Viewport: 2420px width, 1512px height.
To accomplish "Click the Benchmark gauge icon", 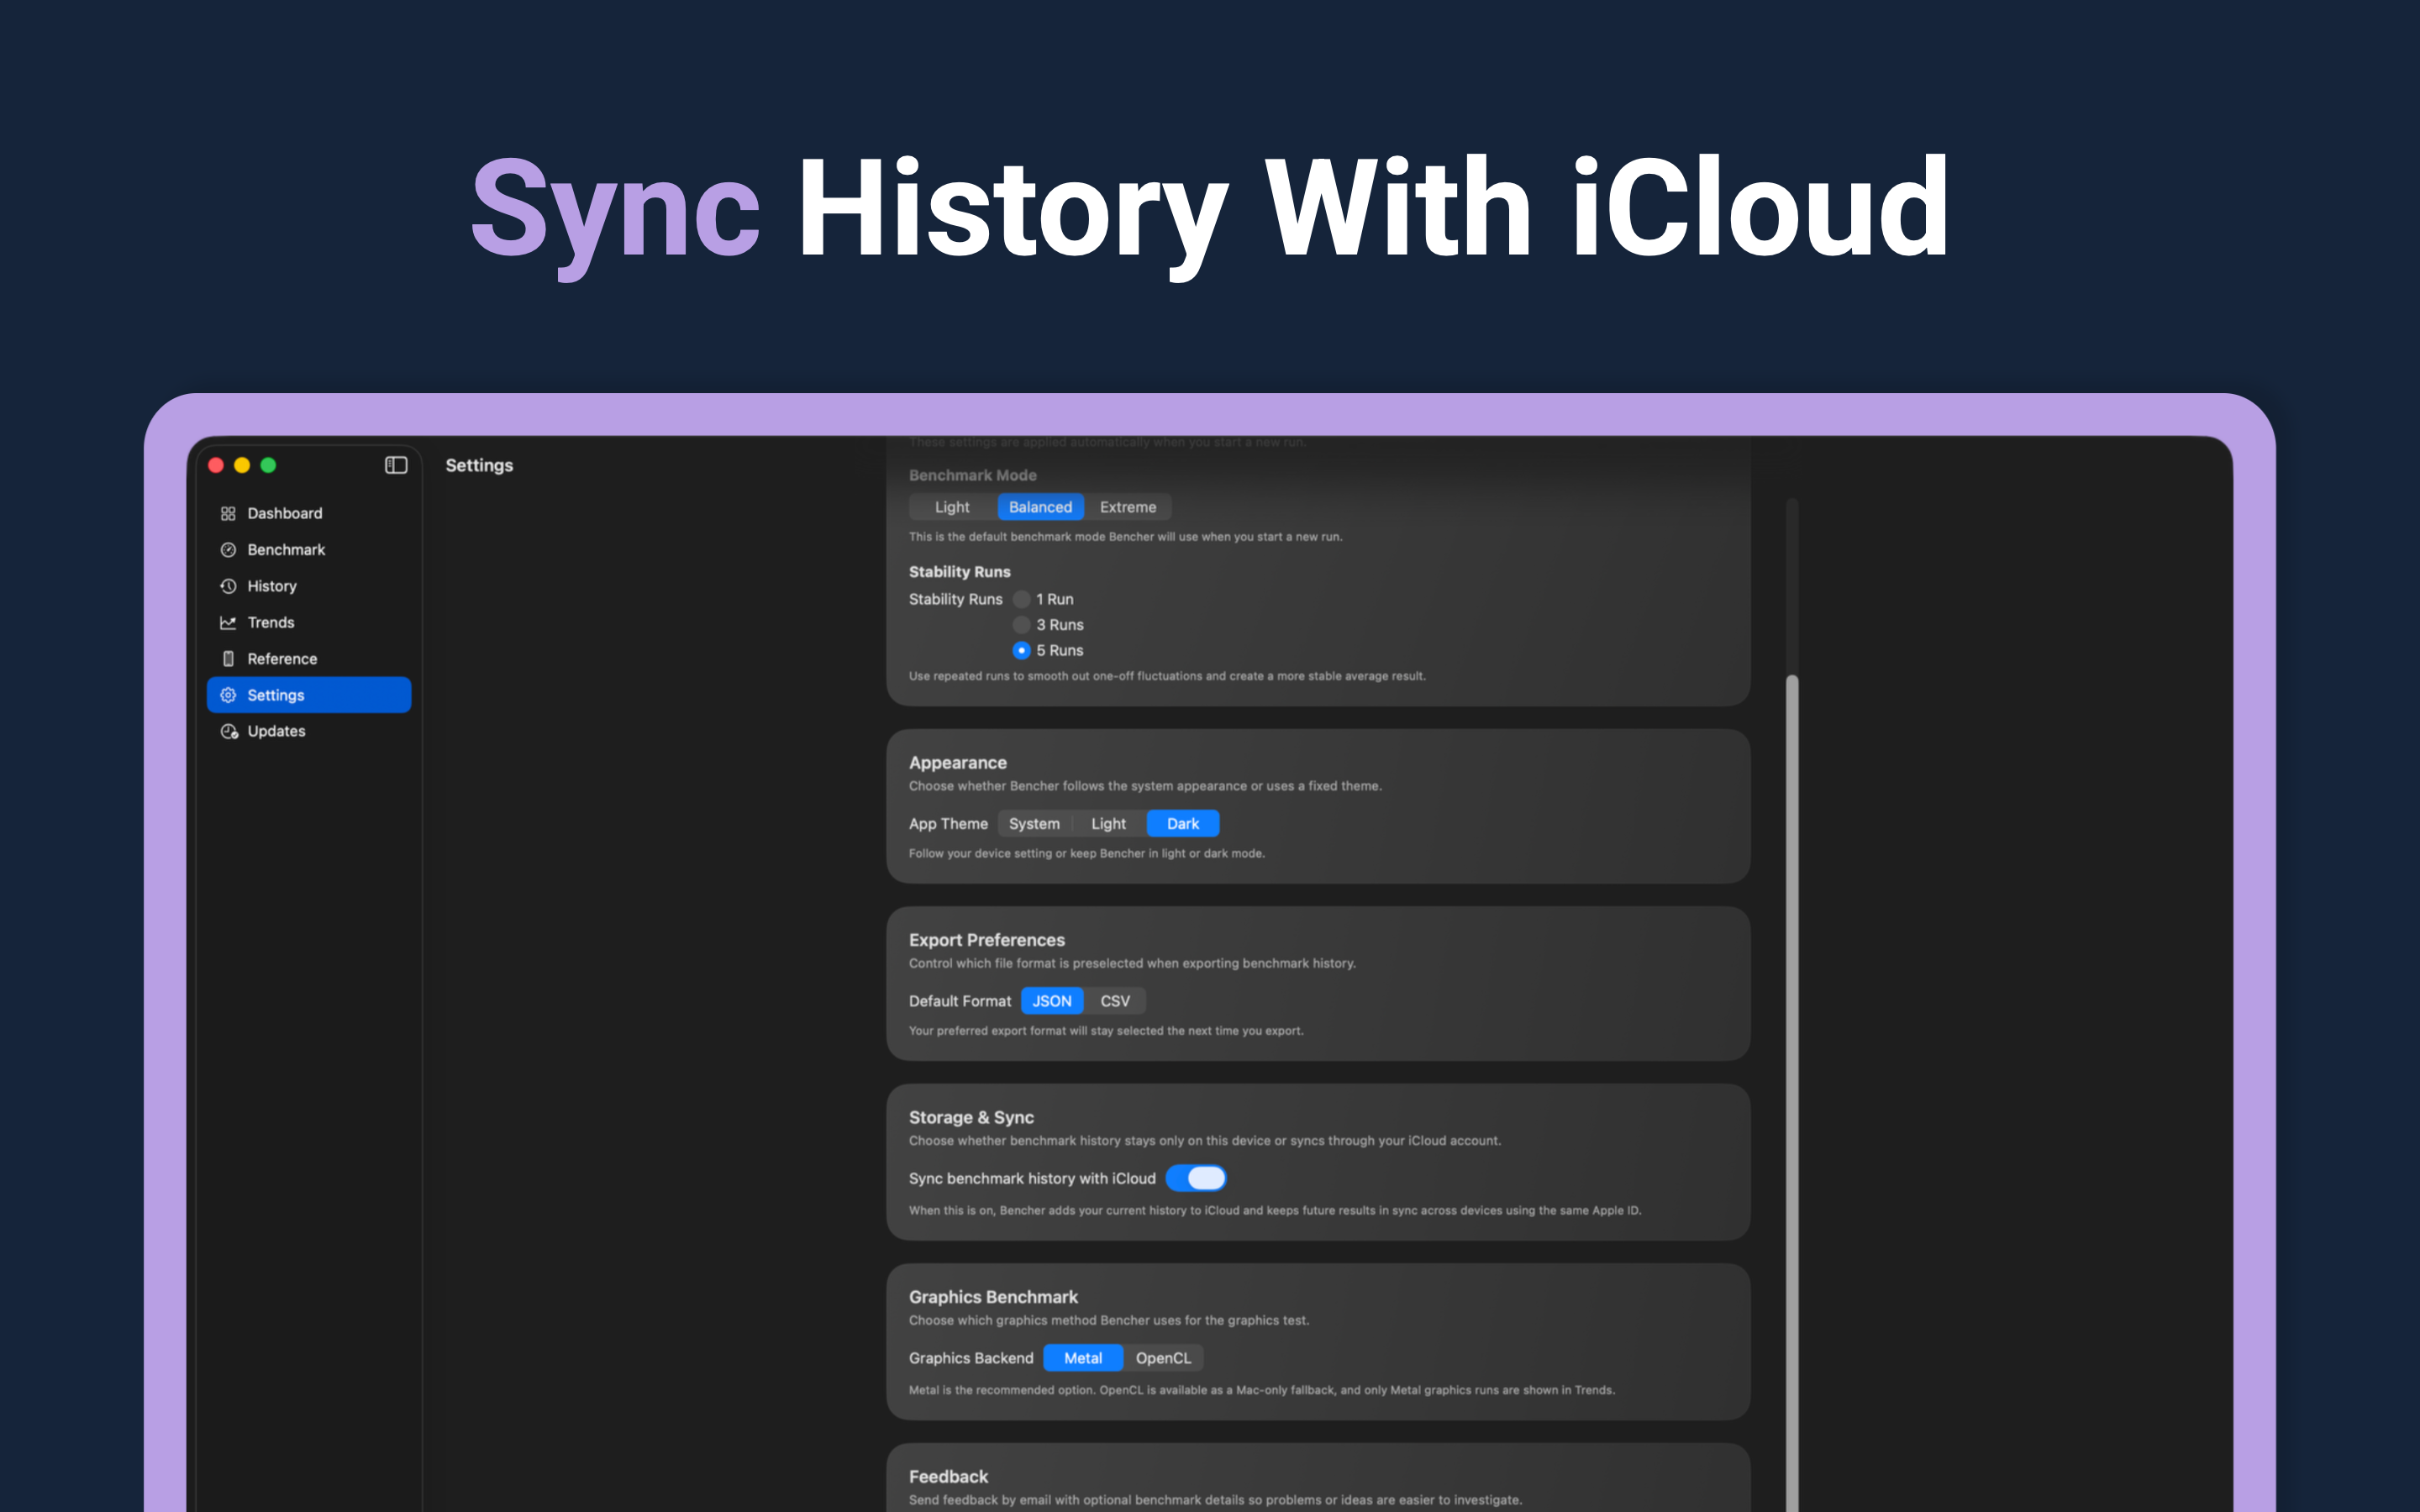I will [228, 550].
